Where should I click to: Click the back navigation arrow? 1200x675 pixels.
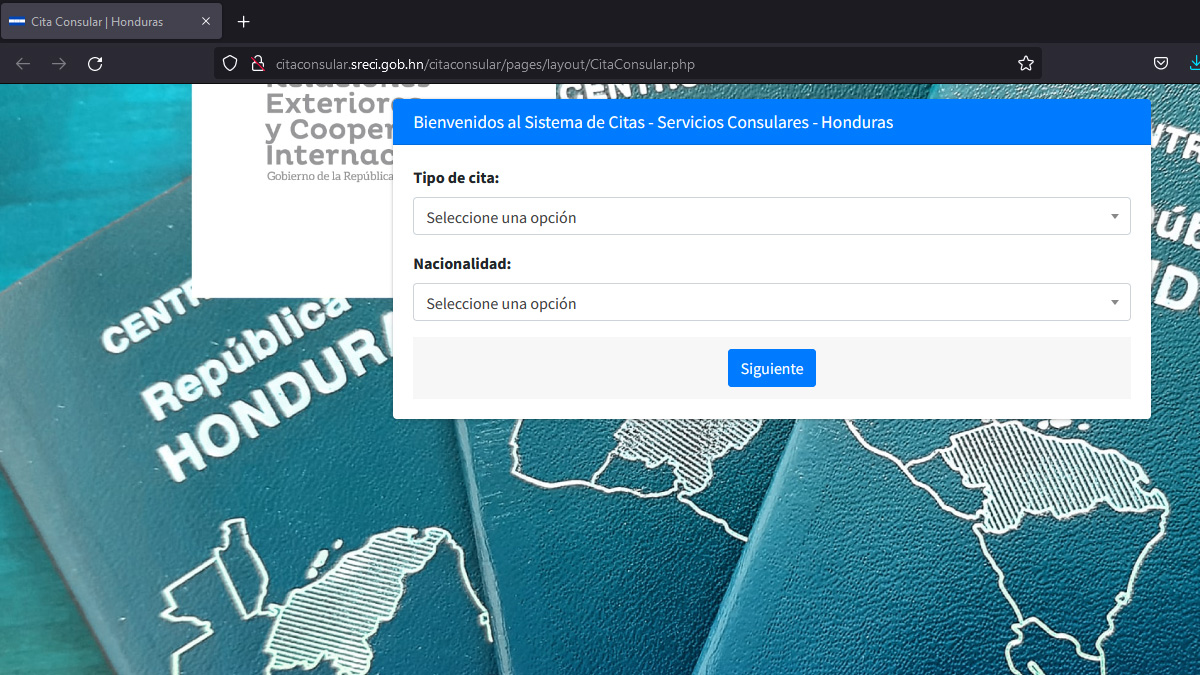click(22, 62)
